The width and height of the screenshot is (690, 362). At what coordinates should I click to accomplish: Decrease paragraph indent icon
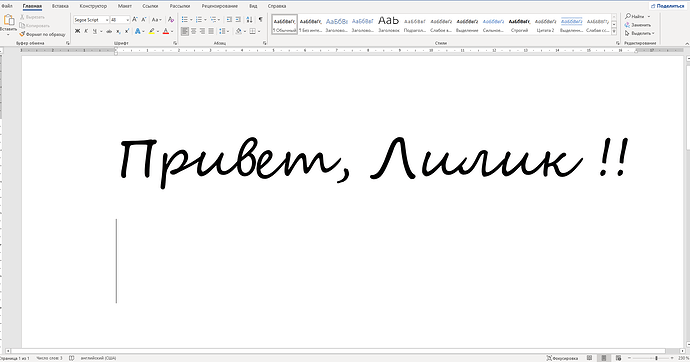click(229, 20)
